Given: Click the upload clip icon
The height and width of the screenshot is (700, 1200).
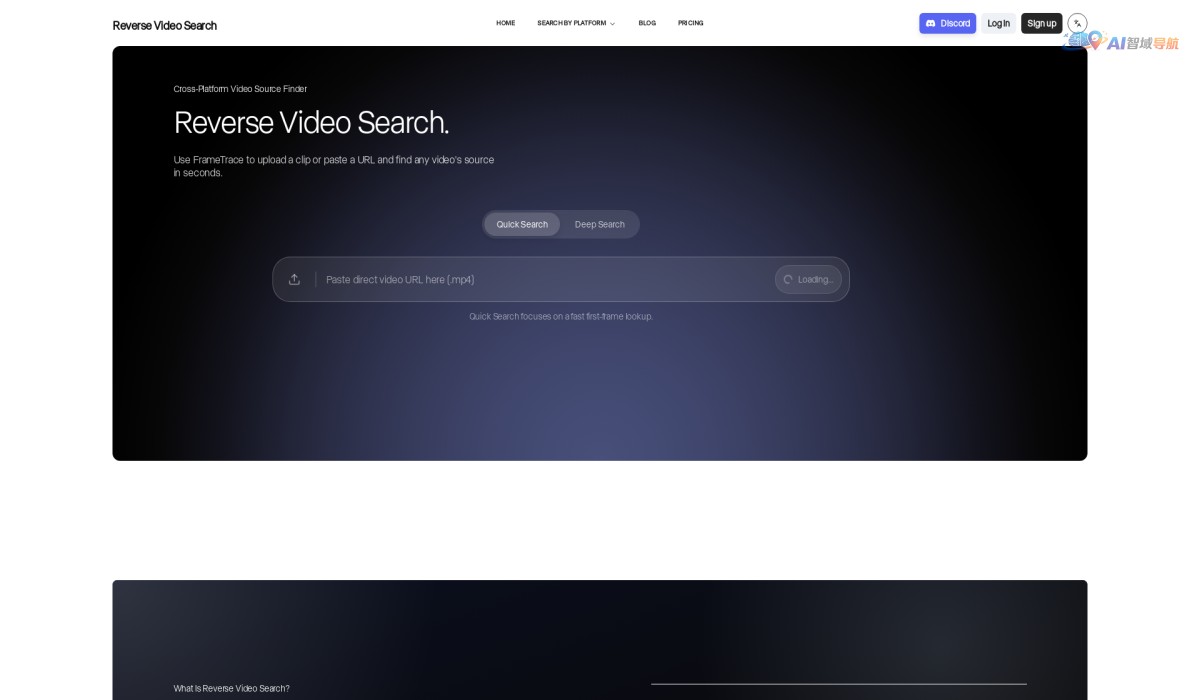Looking at the screenshot, I should [x=294, y=279].
